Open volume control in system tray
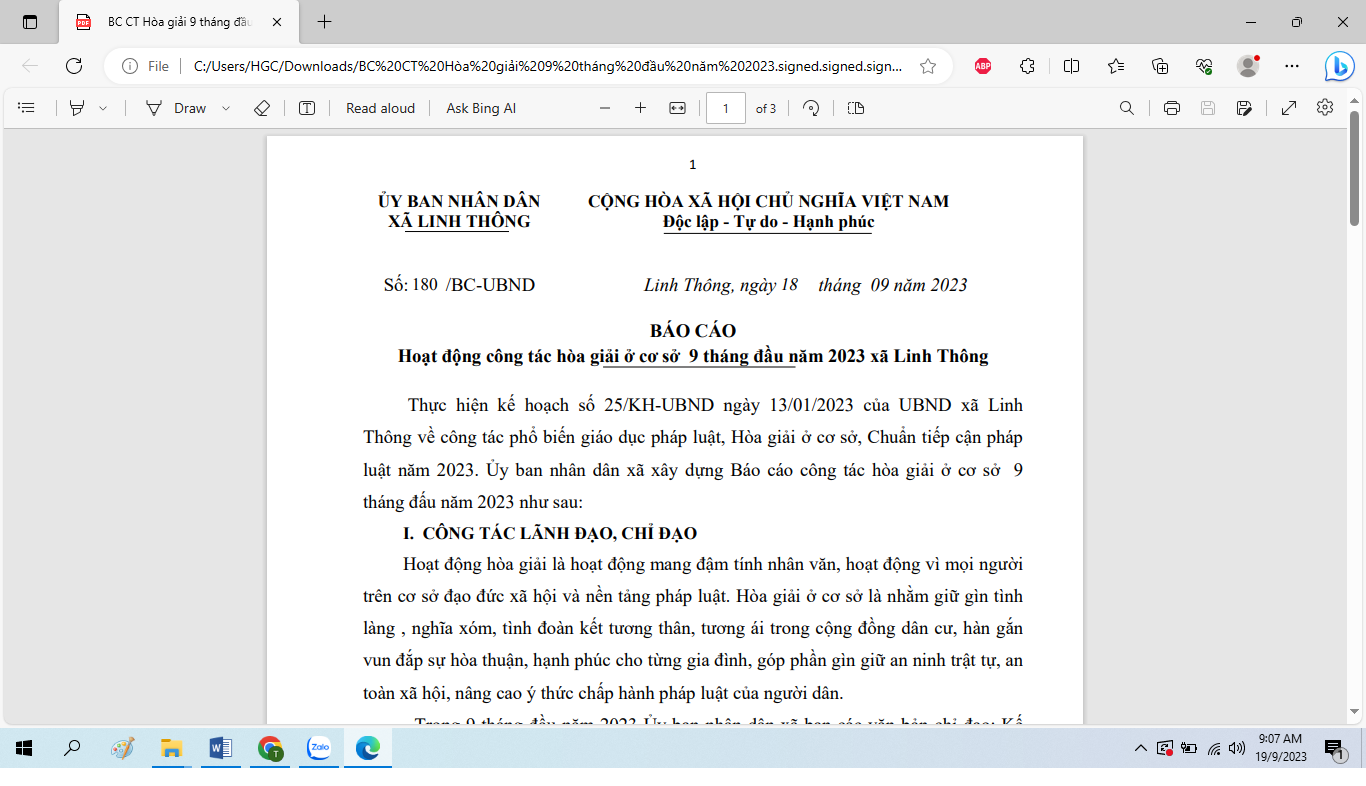 point(1238,748)
